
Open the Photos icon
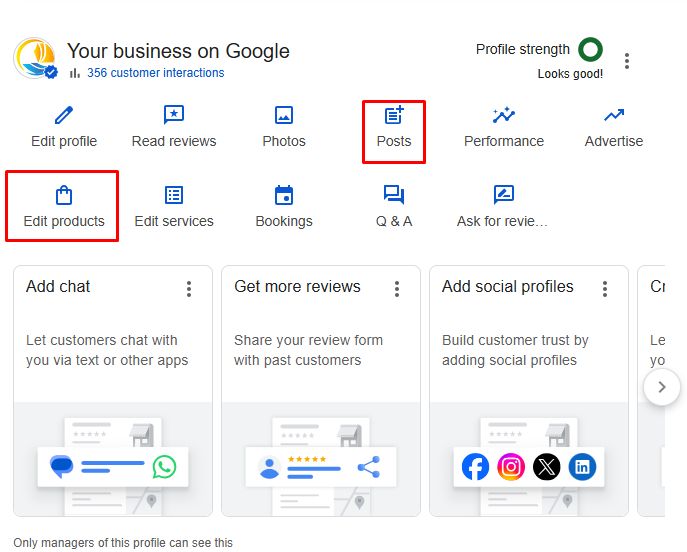click(284, 115)
